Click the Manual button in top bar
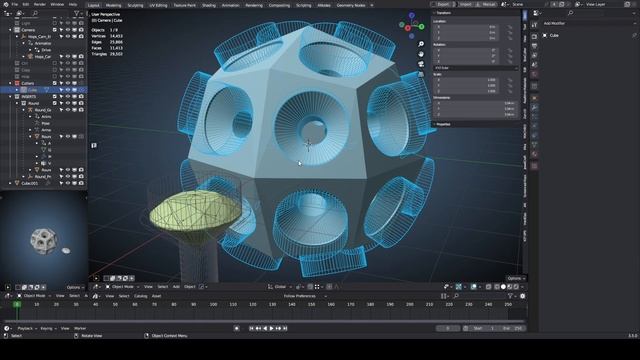 pos(486,4)
